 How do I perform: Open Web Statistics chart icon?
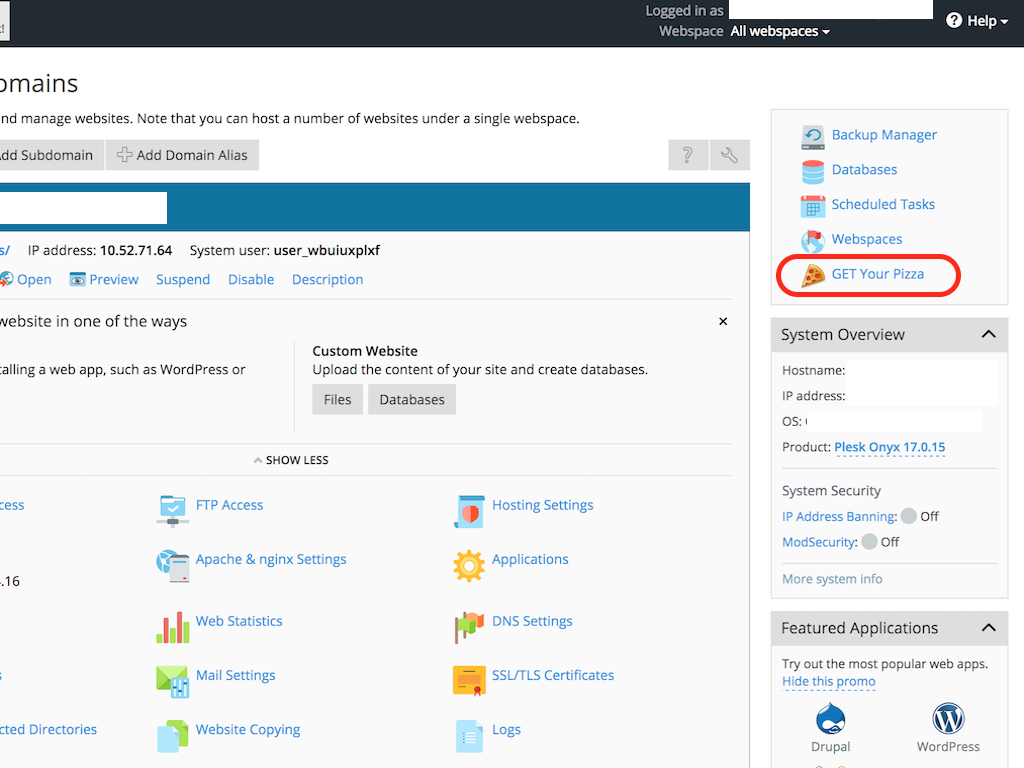[x=173, y=624]
